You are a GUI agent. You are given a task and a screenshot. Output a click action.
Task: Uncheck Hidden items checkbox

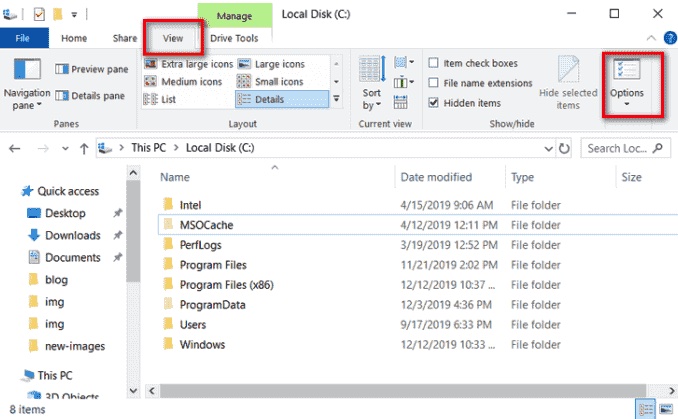click(x=433, y=102)
